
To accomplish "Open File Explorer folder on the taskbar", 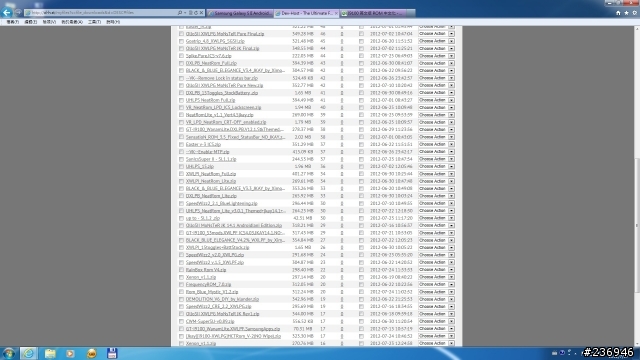I will [50, 353].
